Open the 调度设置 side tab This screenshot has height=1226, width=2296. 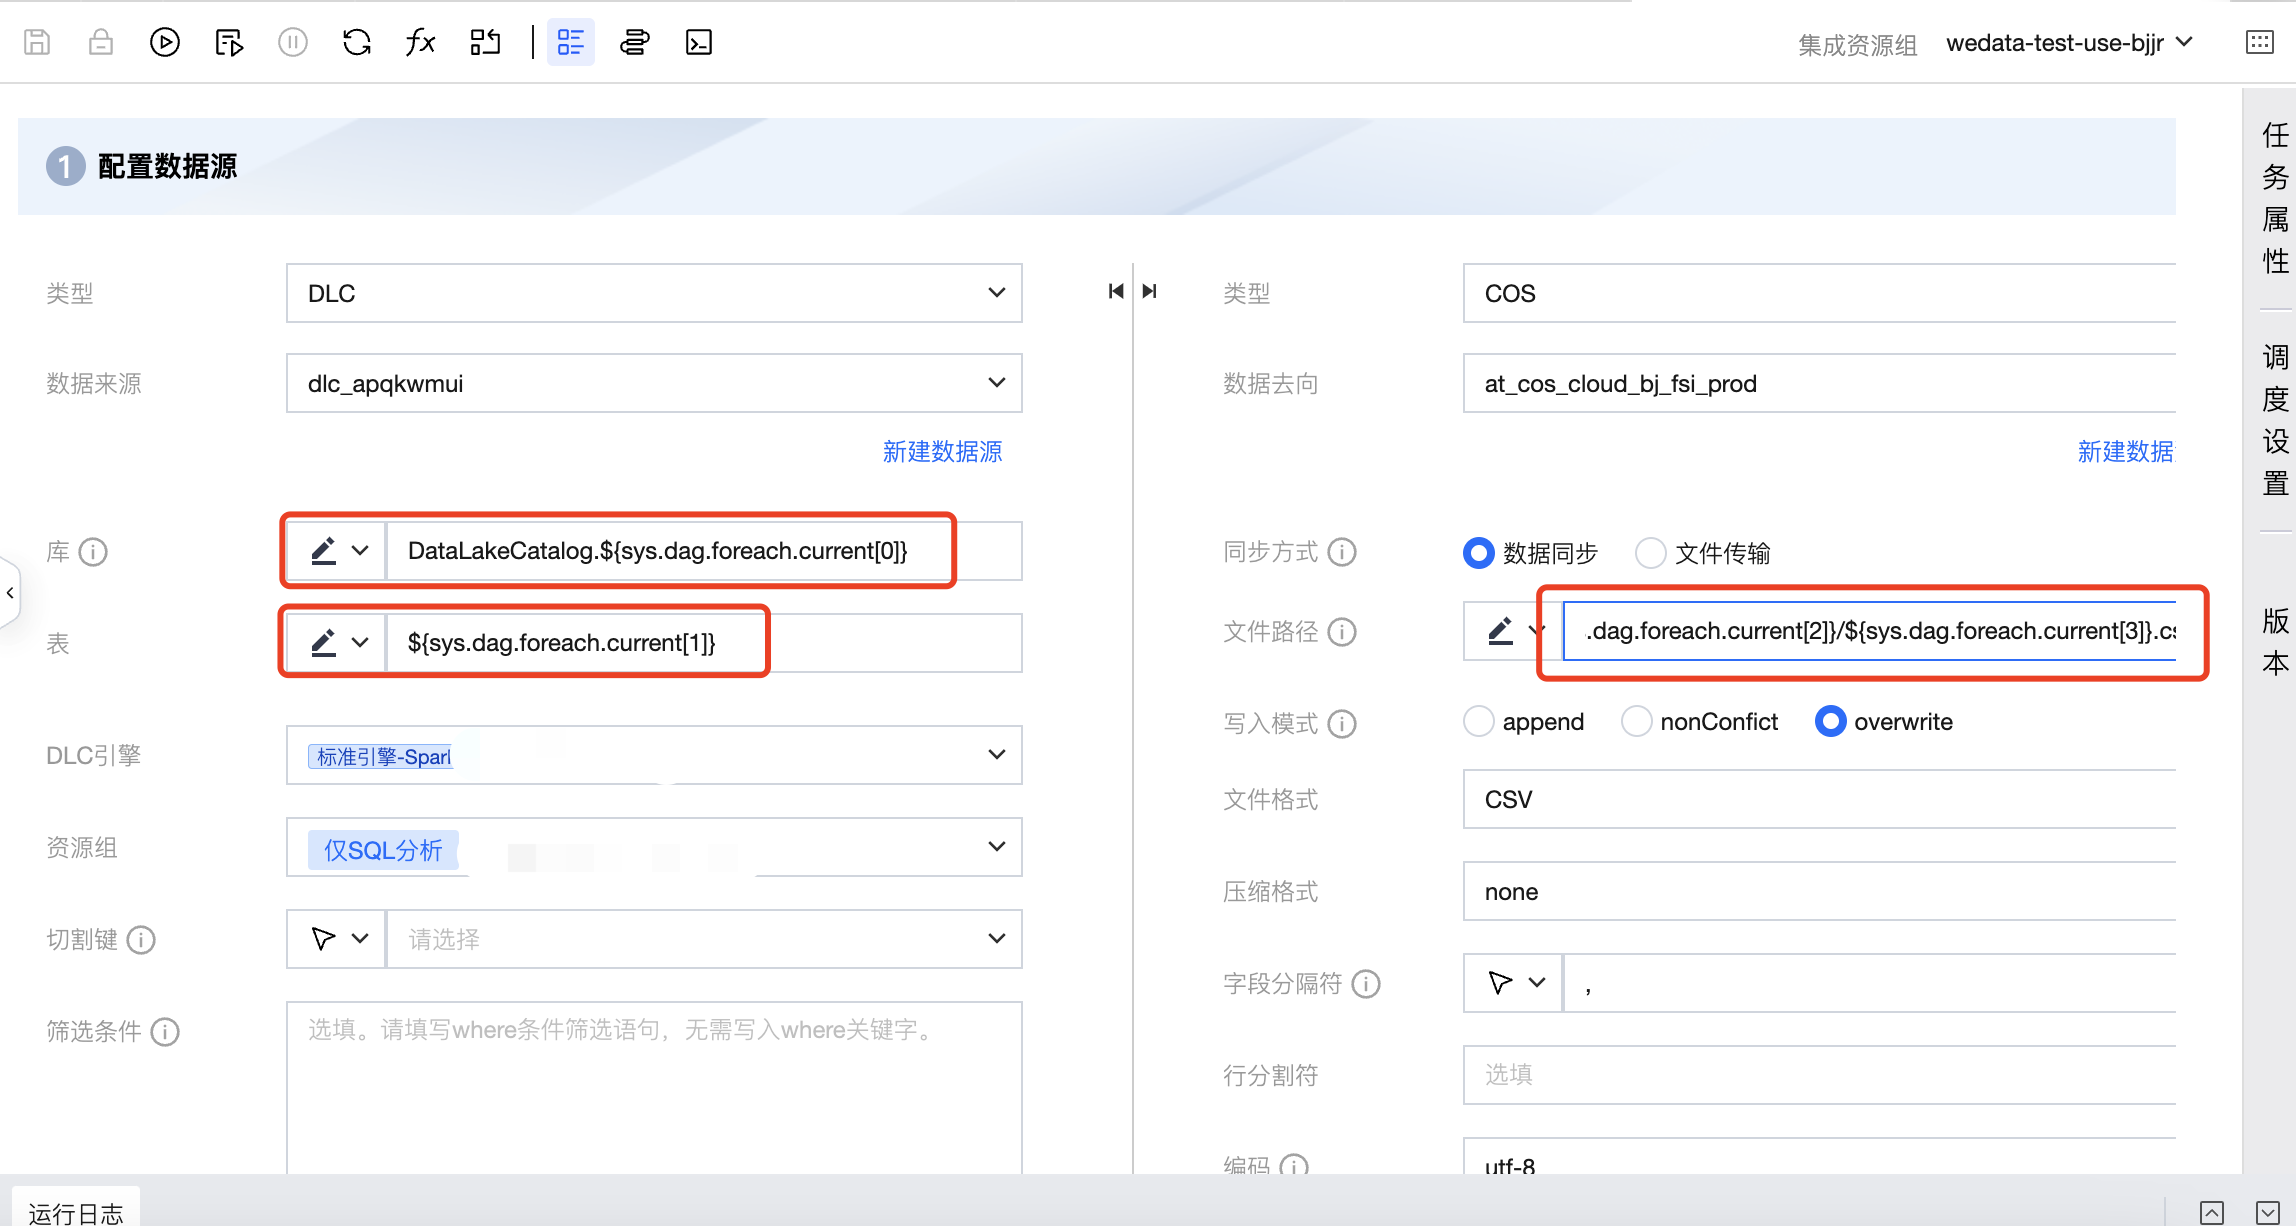2275,419
